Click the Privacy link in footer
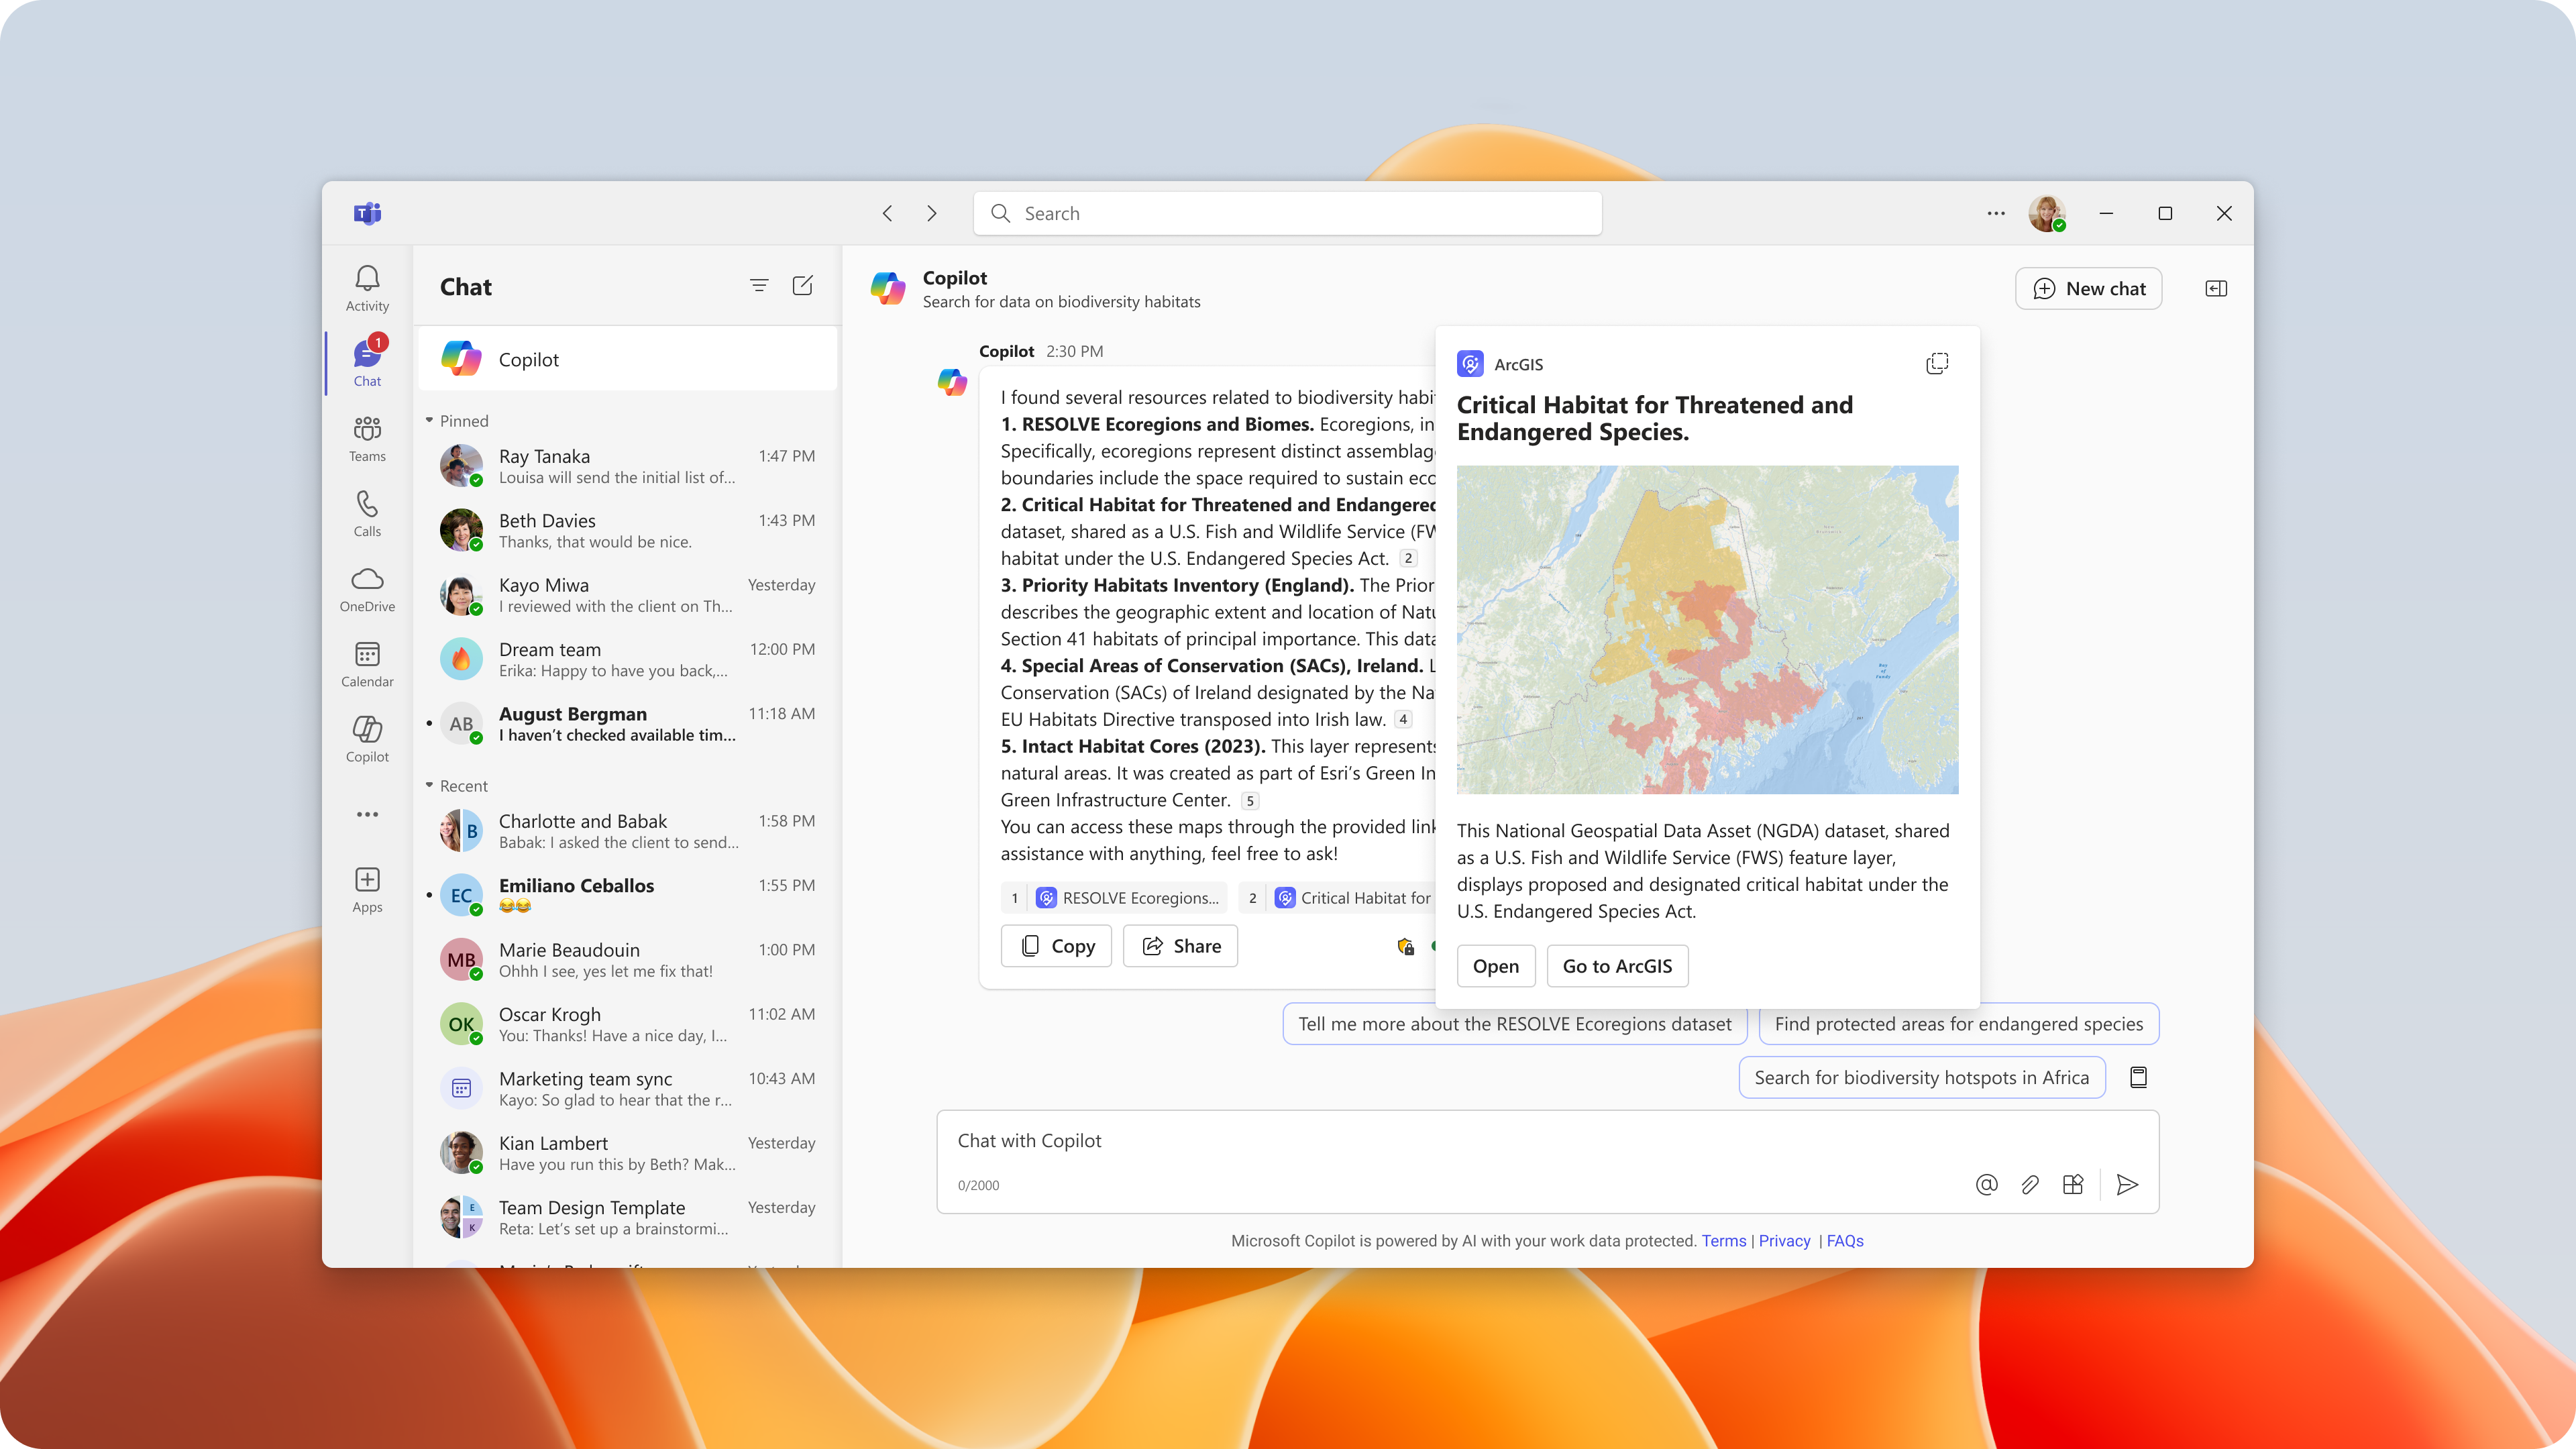This screenshot has width=2576, height=1449. [x=1784, y=1241]
